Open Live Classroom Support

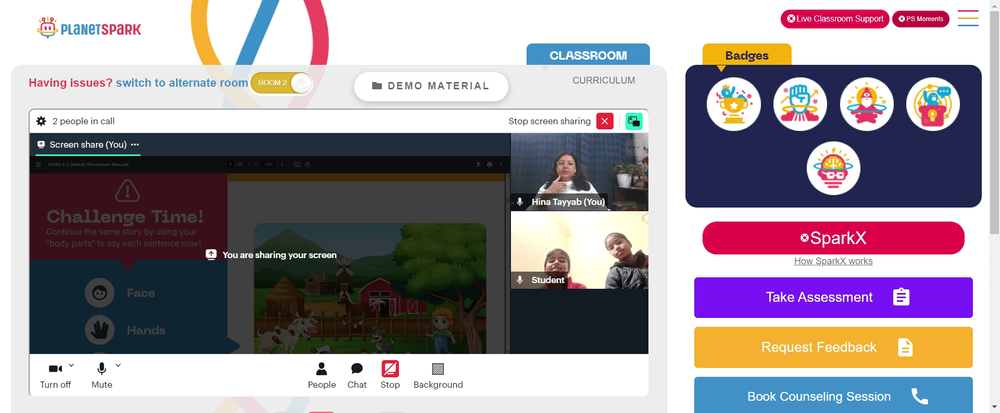(834, 18)
